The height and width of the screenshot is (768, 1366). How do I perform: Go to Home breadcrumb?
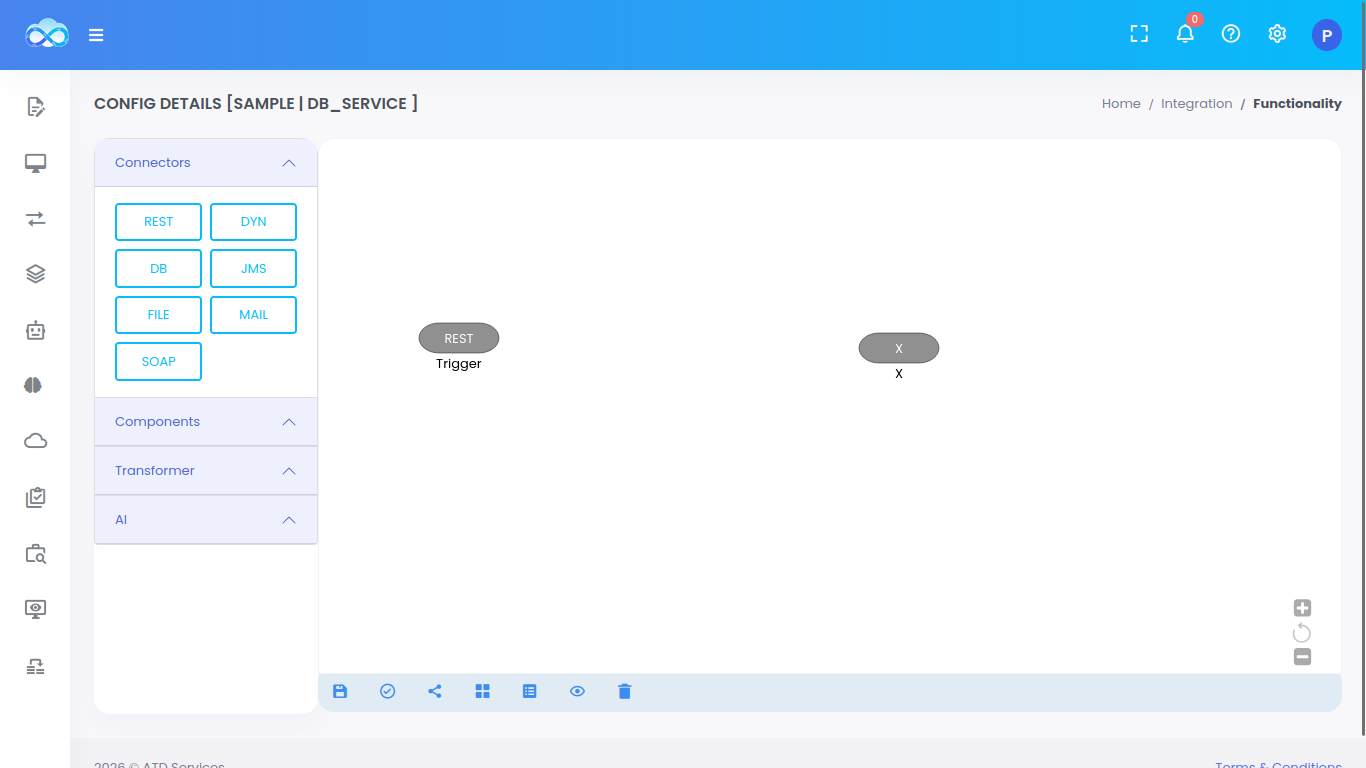click(1121, 104)
